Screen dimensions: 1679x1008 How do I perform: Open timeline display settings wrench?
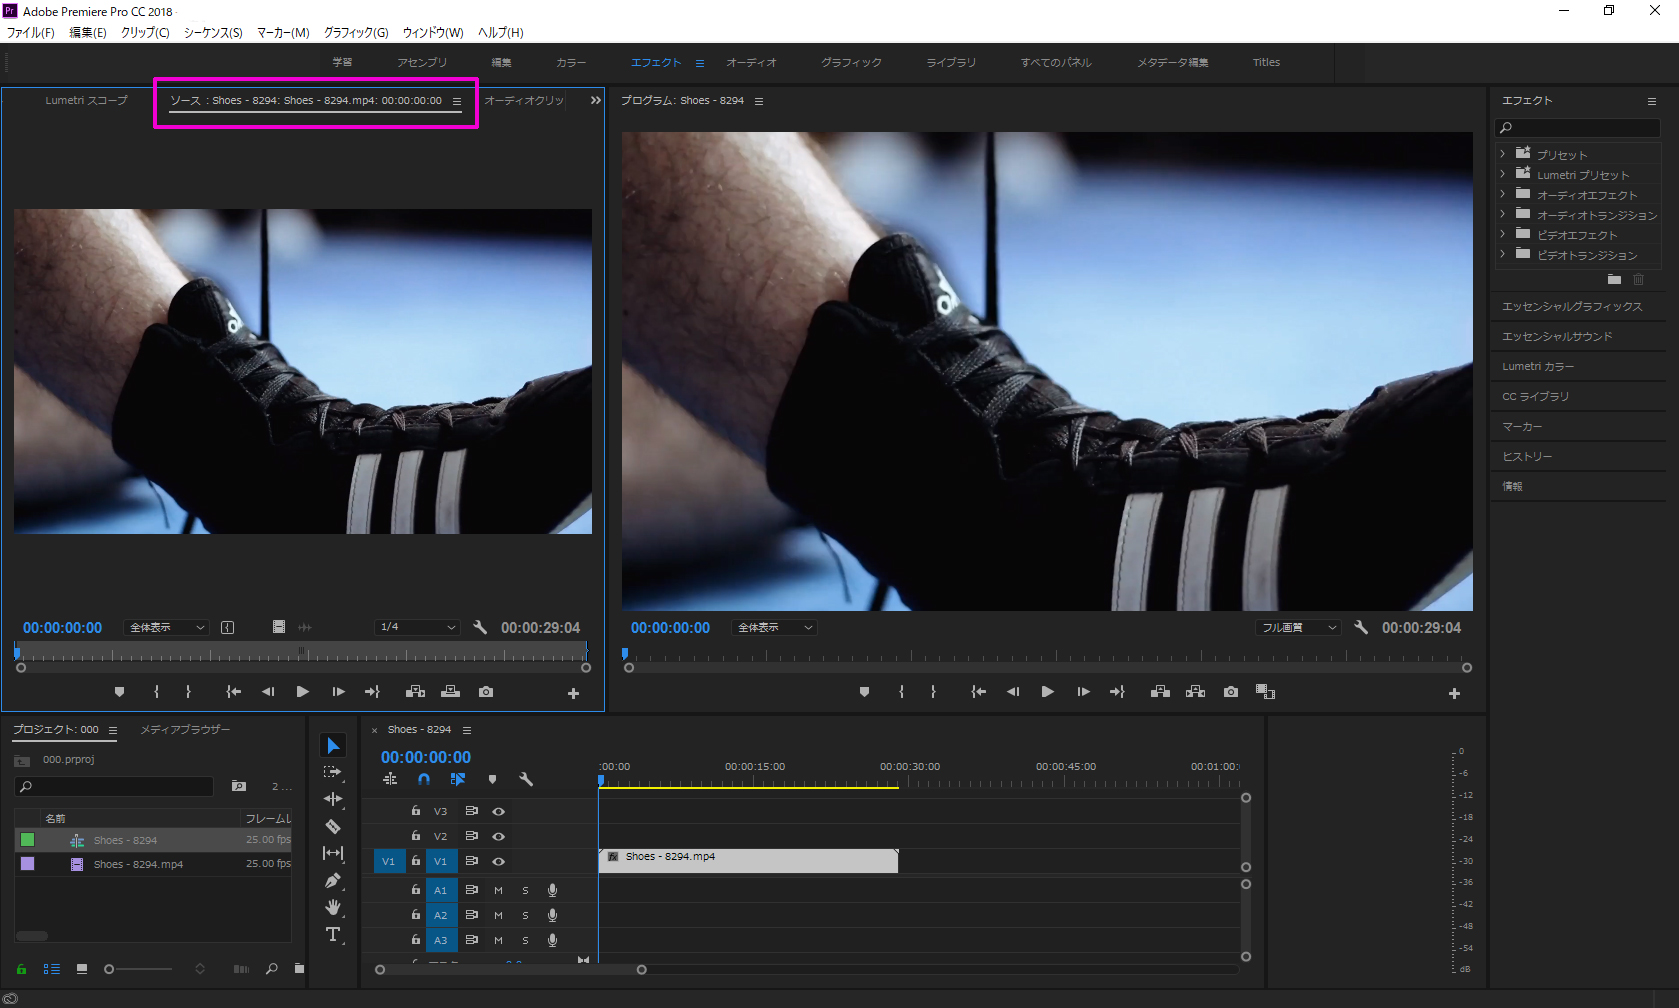click(x=526, y=779)
